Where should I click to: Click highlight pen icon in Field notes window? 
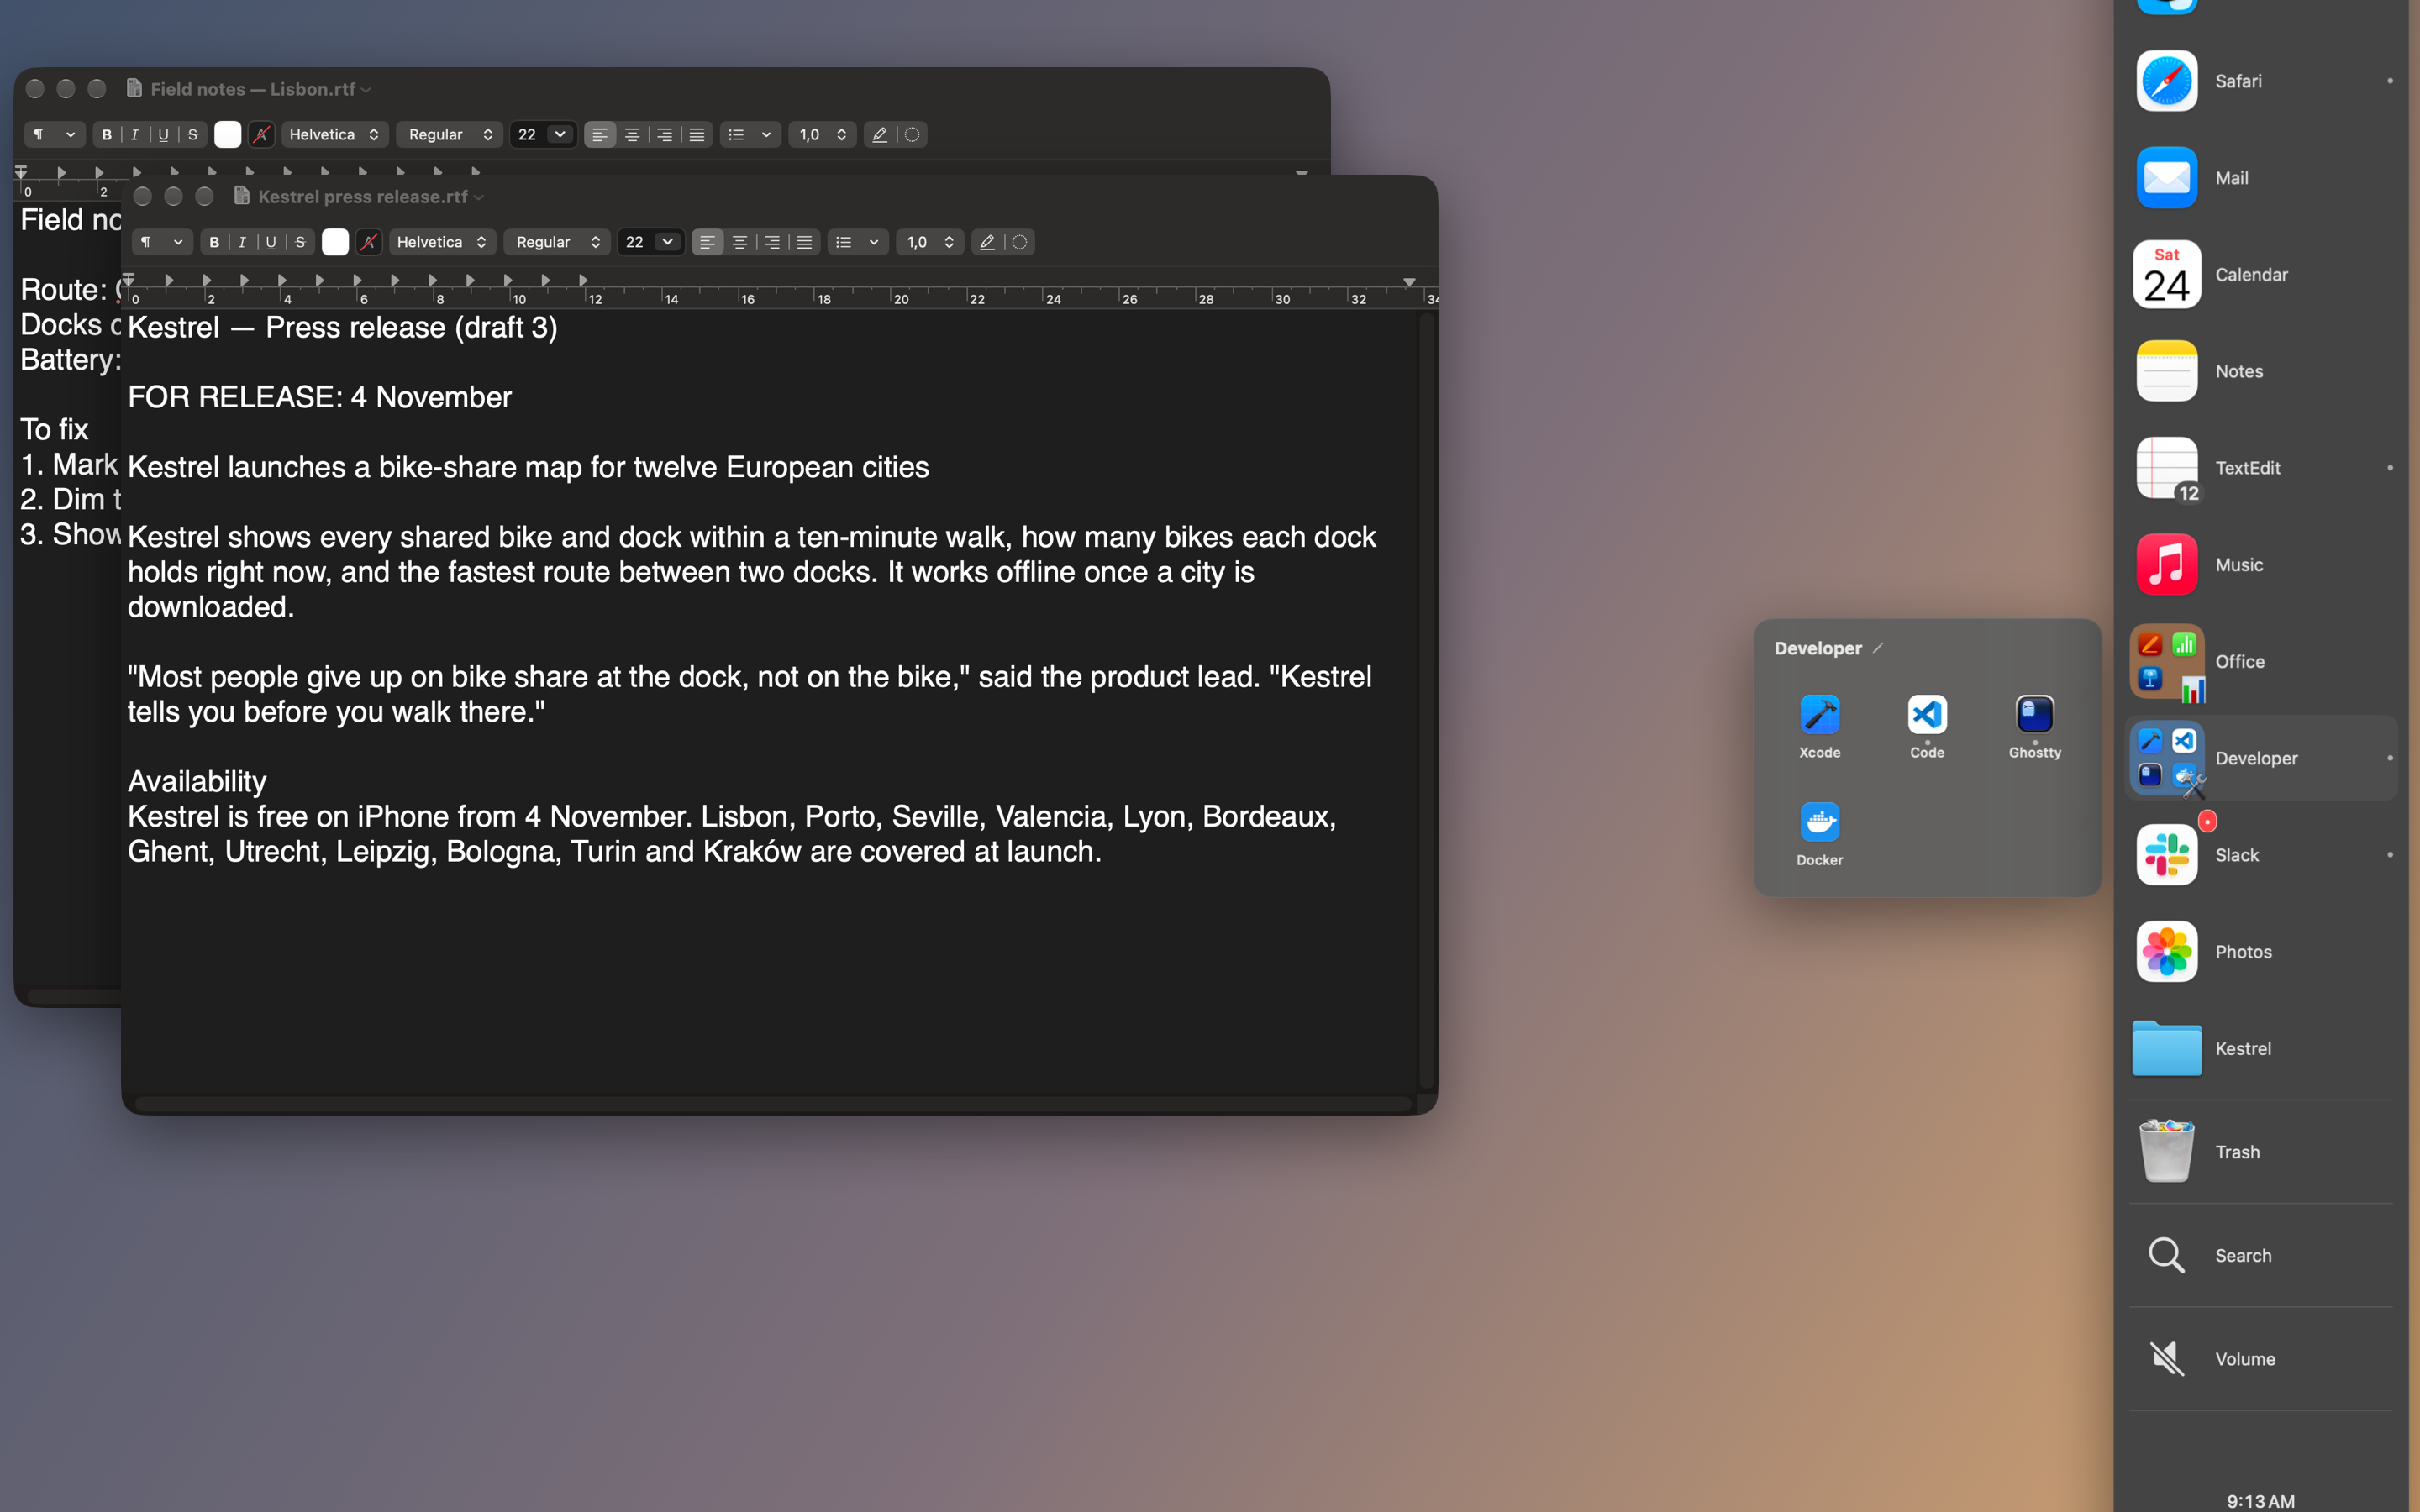pos(880,134)
